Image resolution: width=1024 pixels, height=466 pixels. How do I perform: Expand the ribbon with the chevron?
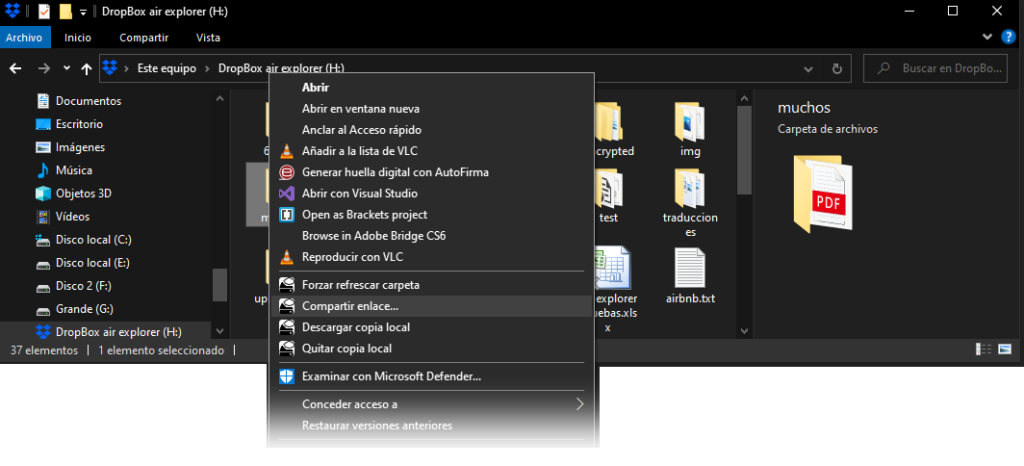[x=987, y=37]
